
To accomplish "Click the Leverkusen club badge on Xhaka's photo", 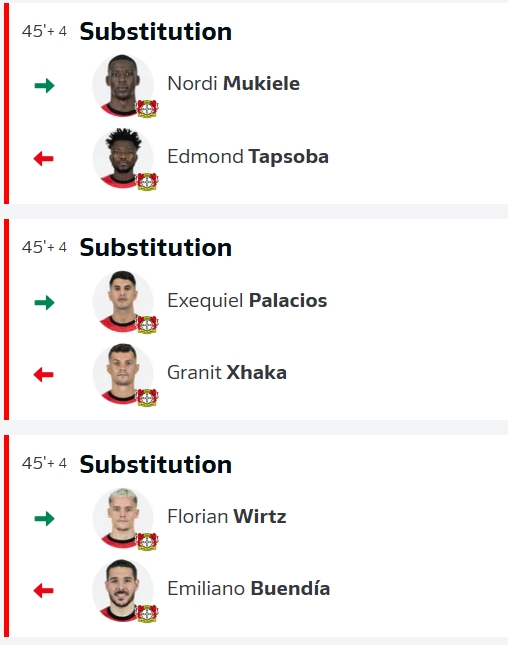I will point(147,398).
